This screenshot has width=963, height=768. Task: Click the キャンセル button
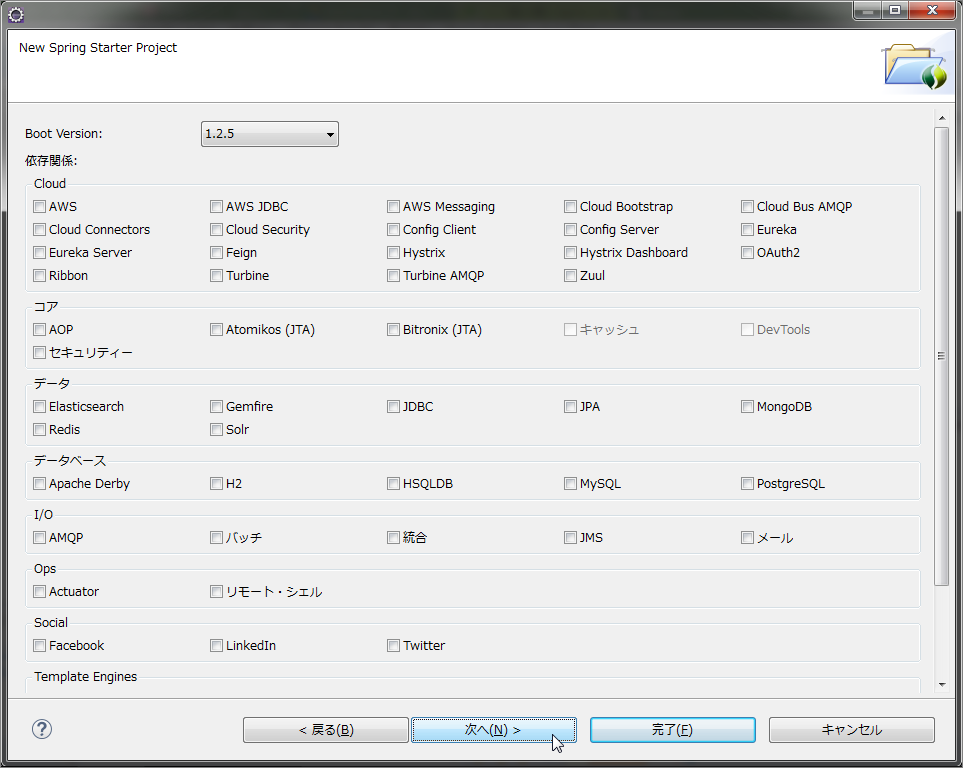(x=851, y=729)
